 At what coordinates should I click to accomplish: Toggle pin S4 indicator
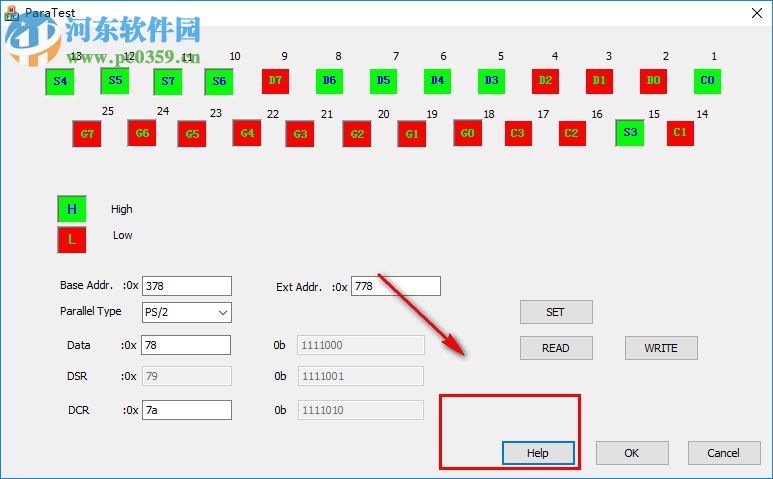click(x=60, y=81)
